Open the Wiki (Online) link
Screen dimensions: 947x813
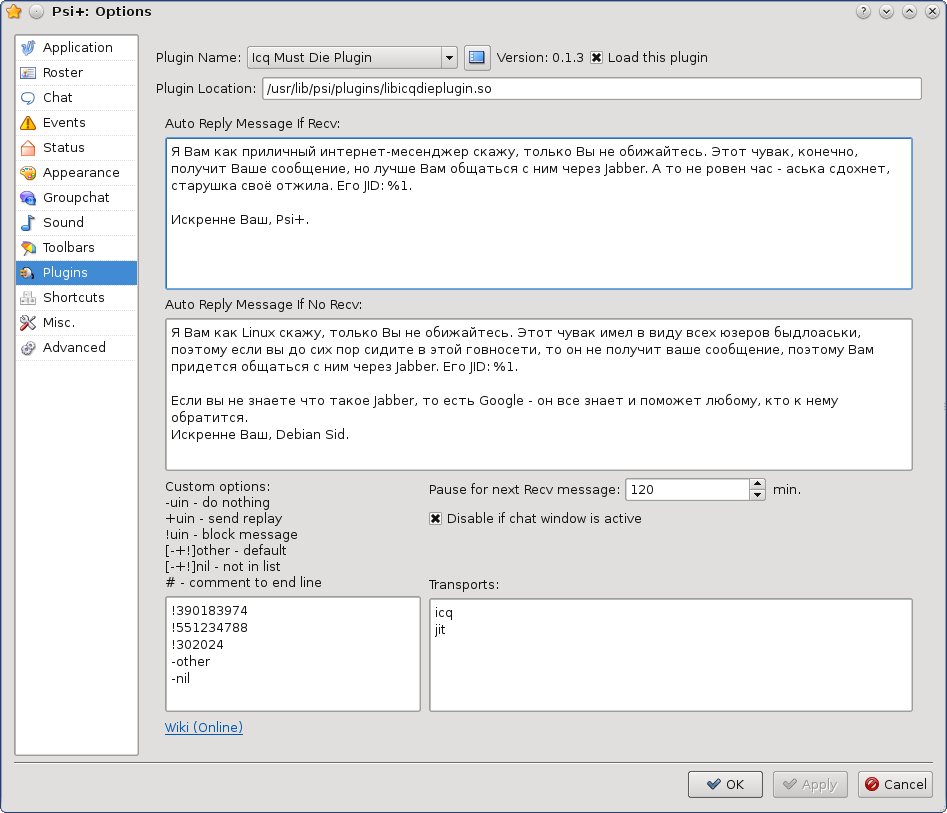(203, 727)
